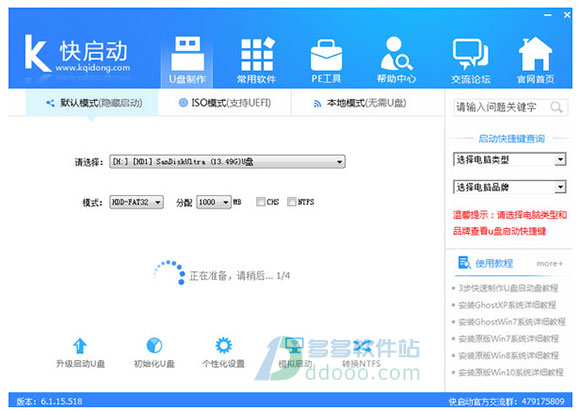Open 帮助中心 help center
The width and height of the screenshot is (580, 411).
[x=396, y=60]
